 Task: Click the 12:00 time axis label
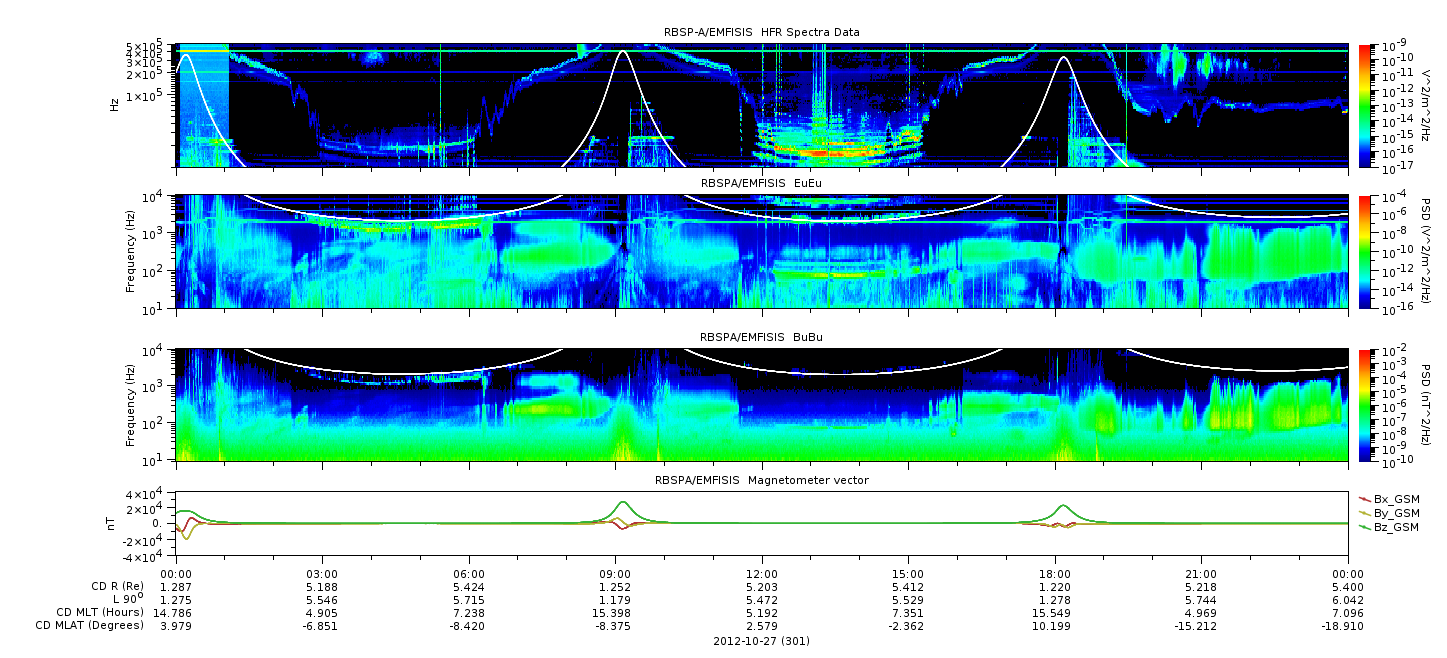coord(762,573)
